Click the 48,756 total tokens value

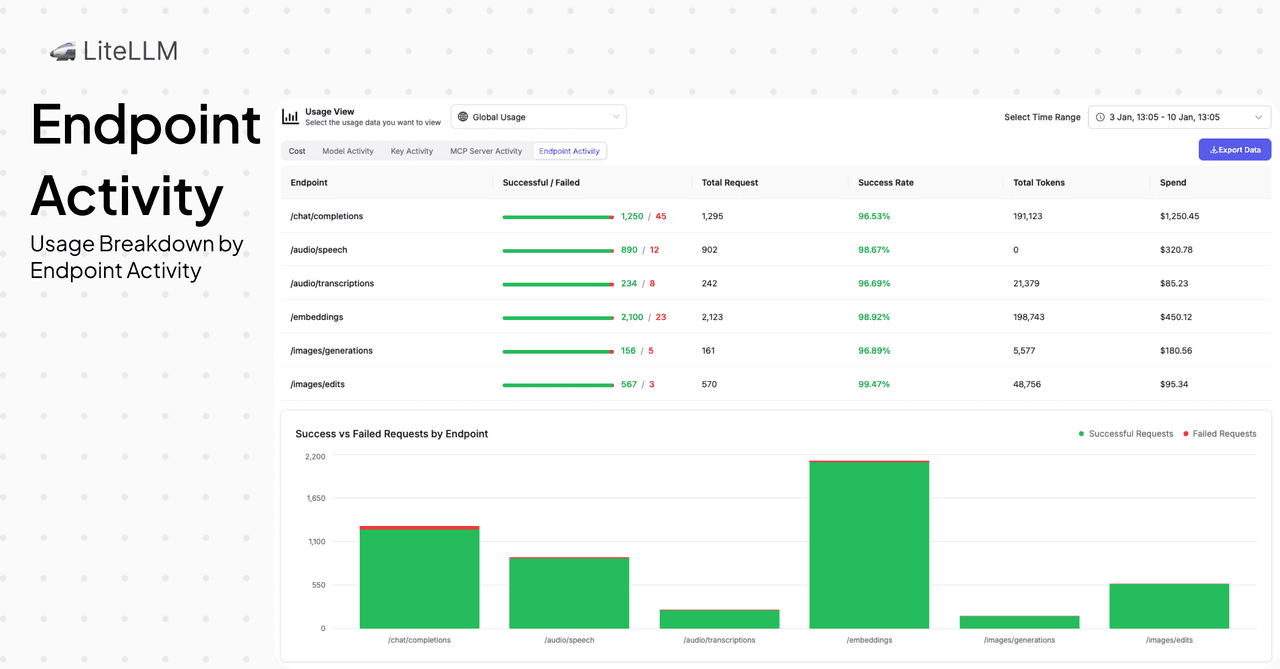1027,384
